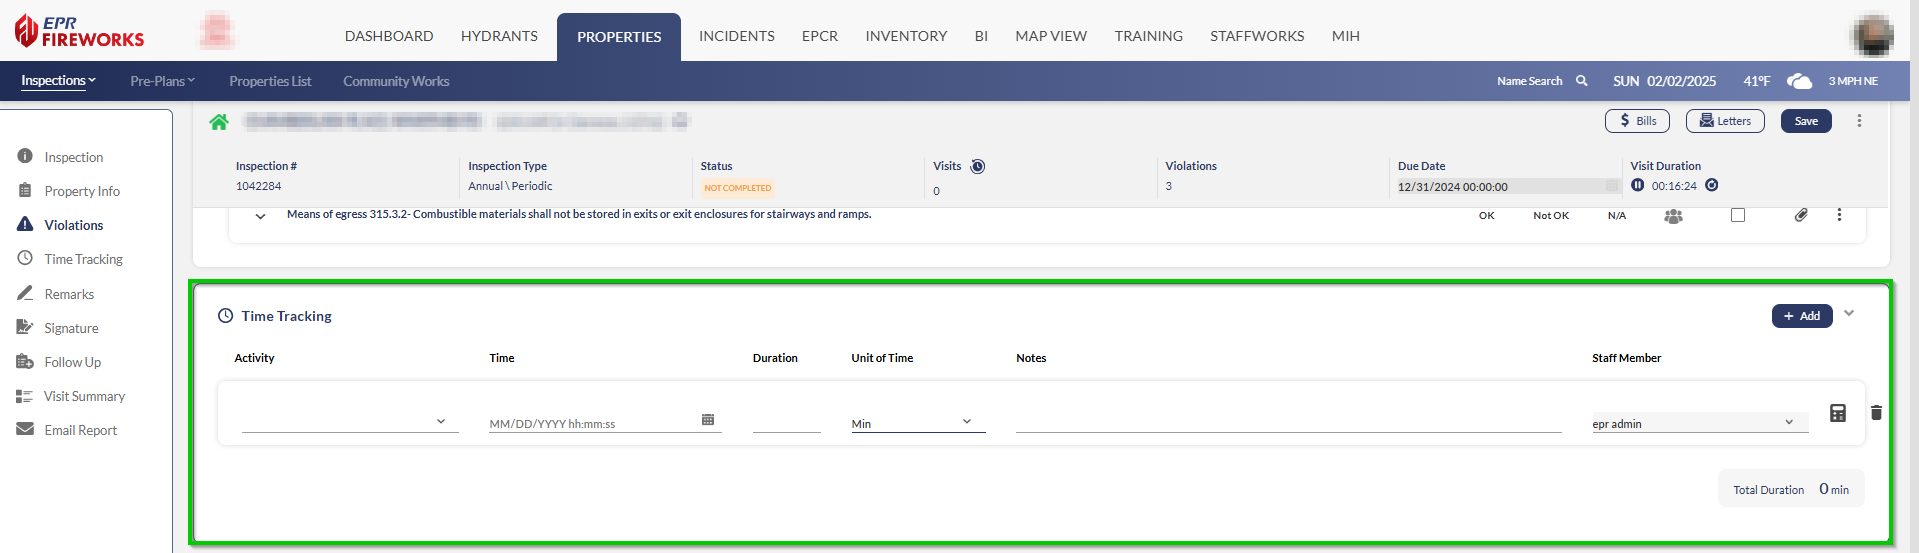
Task: Click the paperclip attachment icon on violation
Action: (1800, 215)
